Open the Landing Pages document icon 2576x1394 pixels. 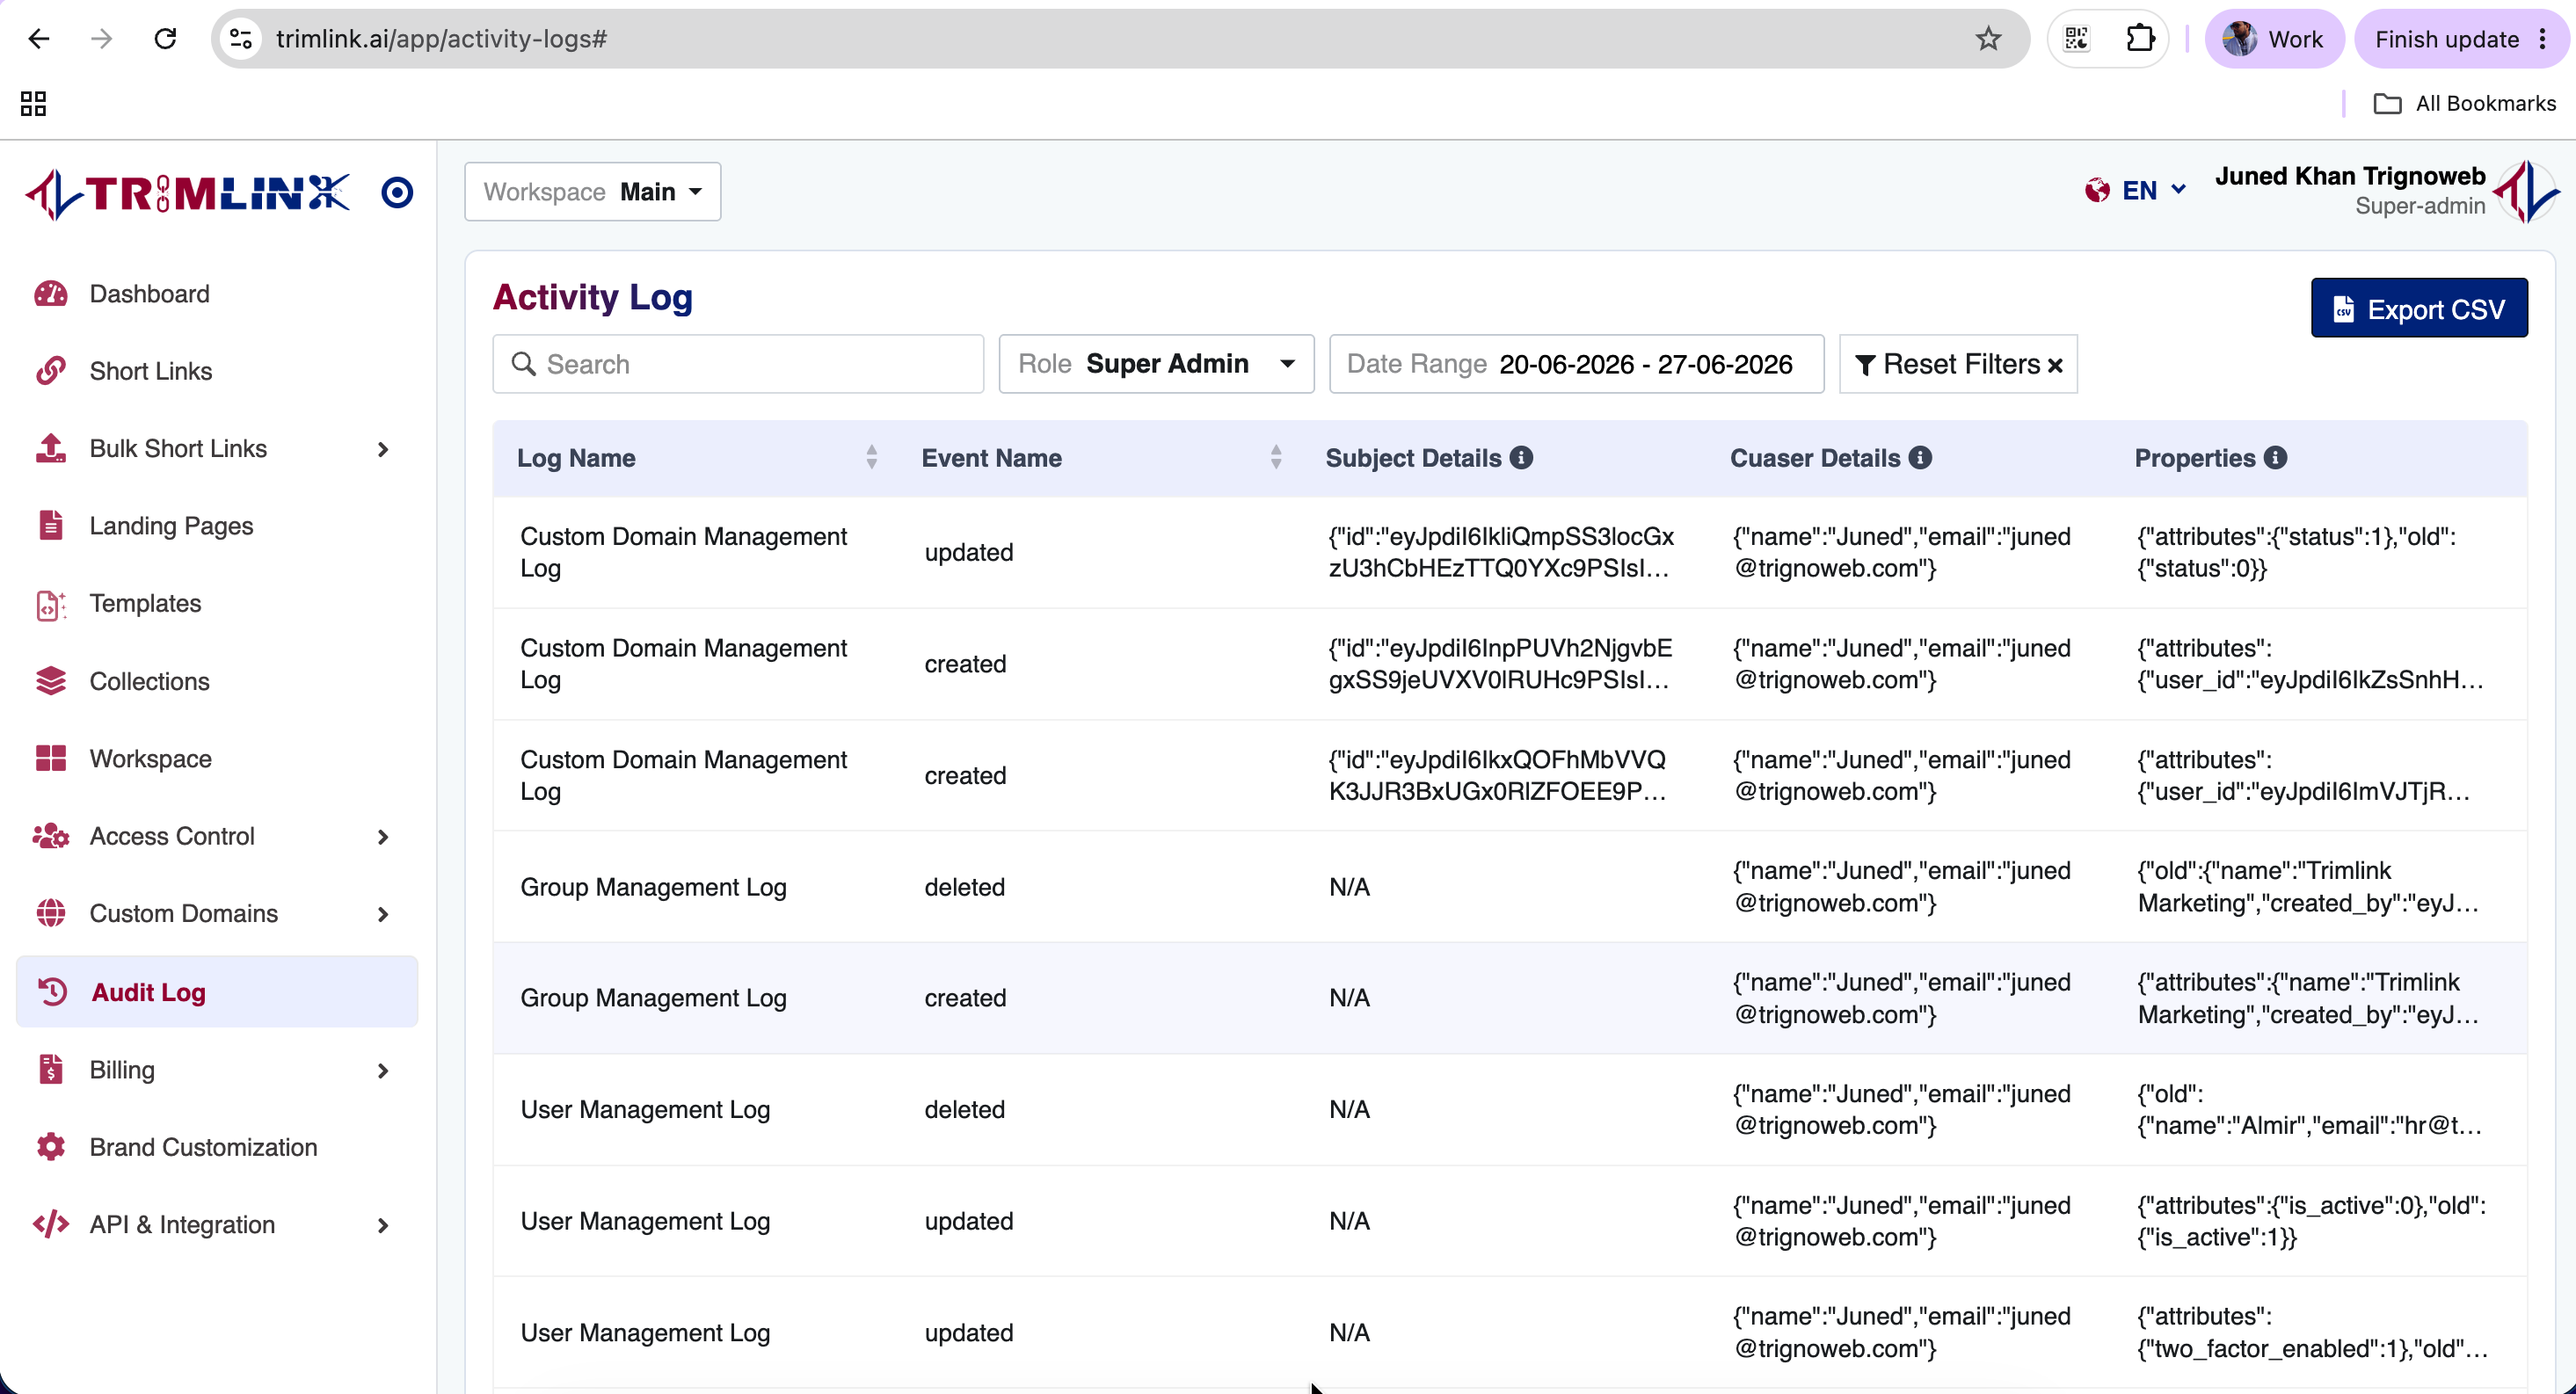51,525
